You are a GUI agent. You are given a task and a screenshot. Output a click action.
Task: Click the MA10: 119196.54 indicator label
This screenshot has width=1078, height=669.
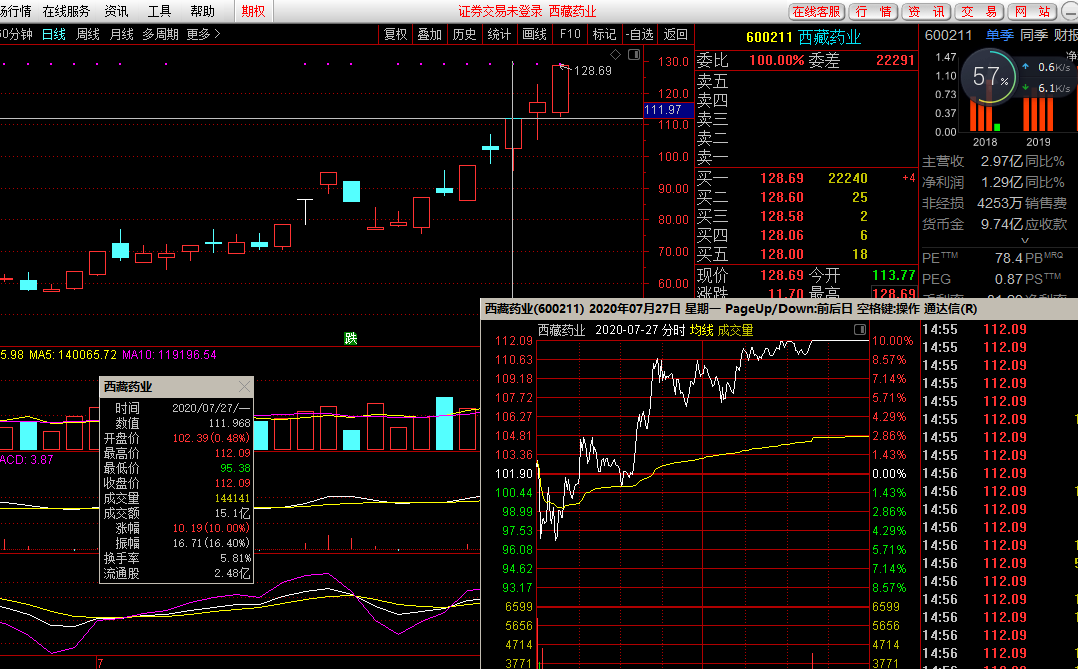[x=169, y=355]
